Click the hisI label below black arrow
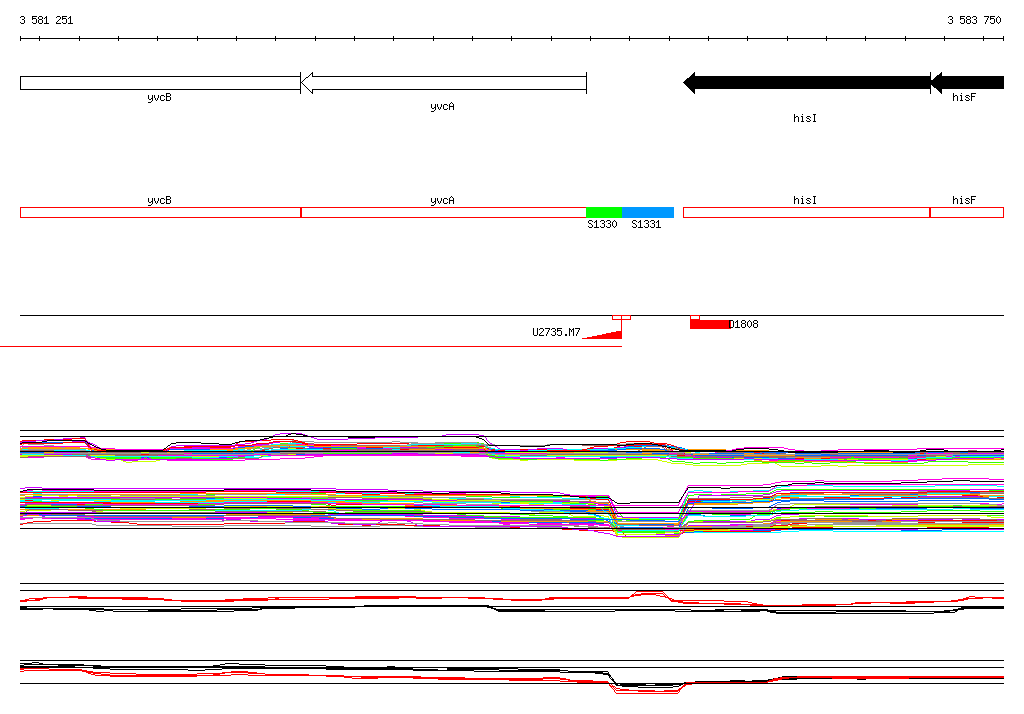 pyautogui.click(x=805, y=118)
